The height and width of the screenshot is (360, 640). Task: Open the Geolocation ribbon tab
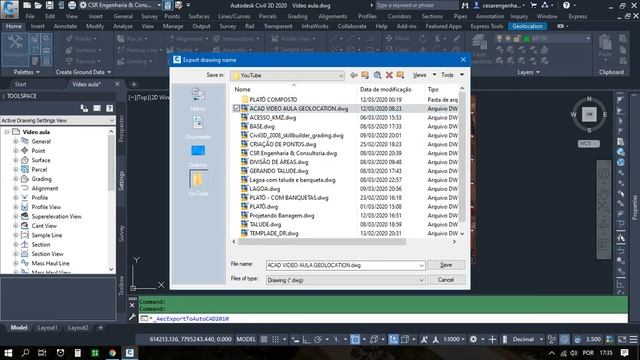click(x=527, y=26)
